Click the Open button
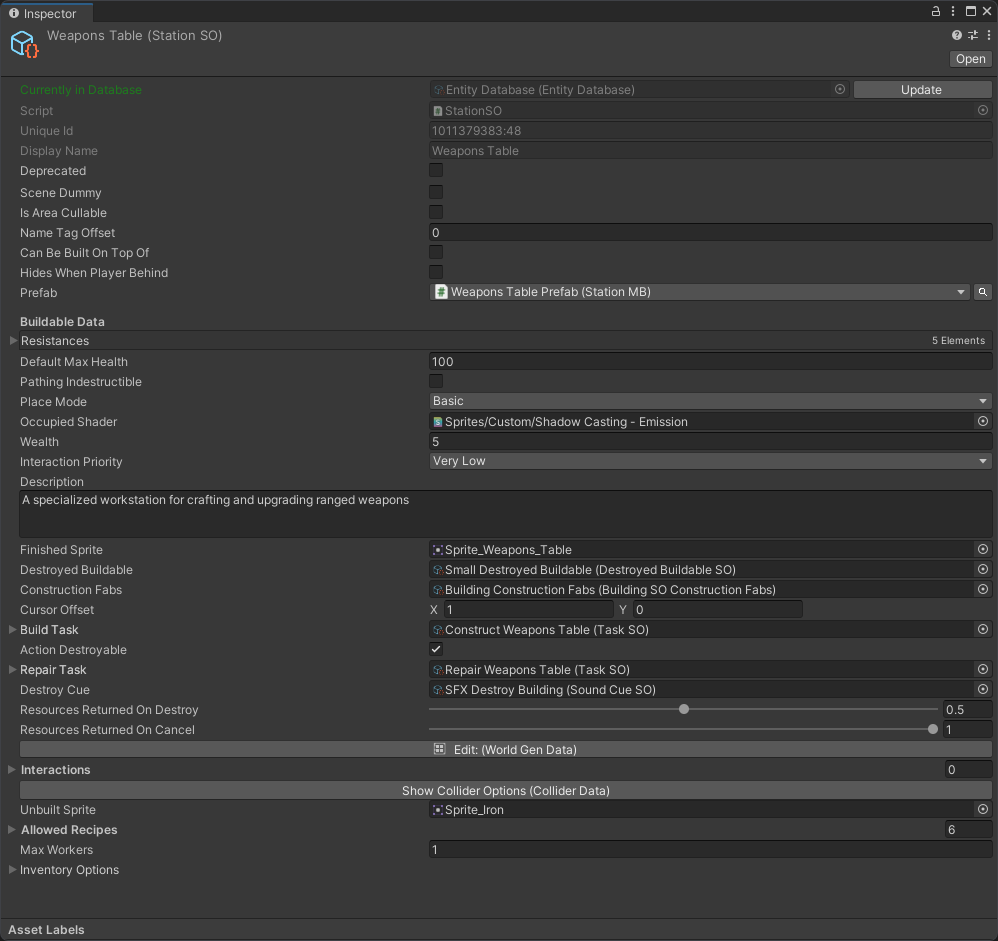This screenshot has height=941, width=998. click(x=970, y=59)
